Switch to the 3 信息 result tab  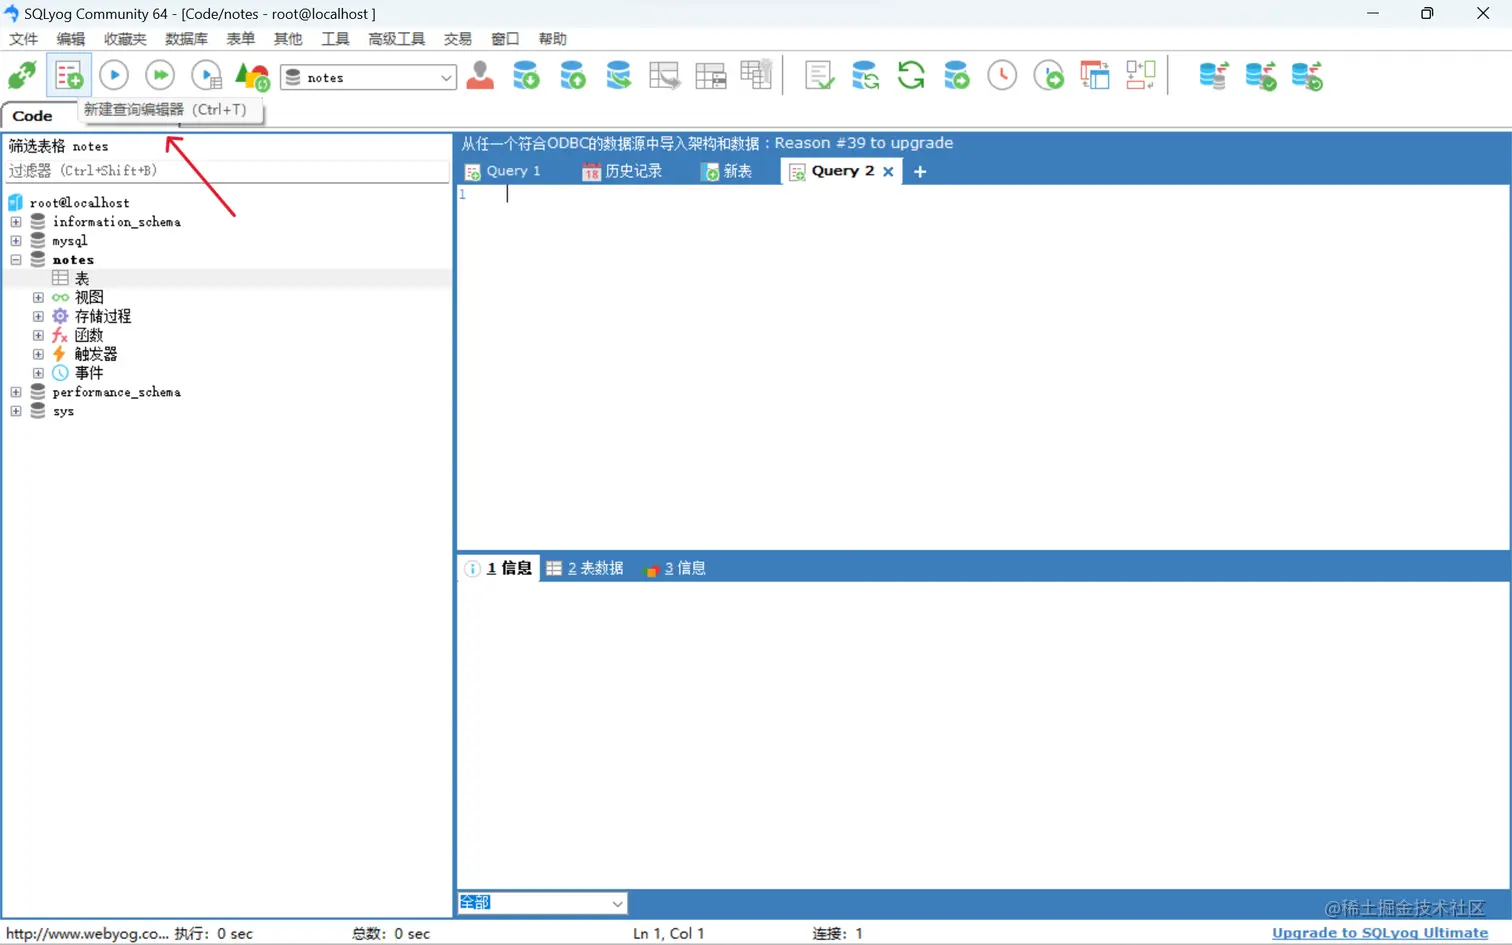coord(675,568)
